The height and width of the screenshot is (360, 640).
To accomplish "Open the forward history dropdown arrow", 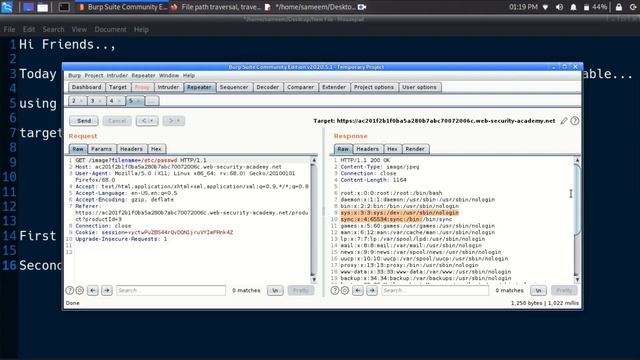I will click(178, 121).
